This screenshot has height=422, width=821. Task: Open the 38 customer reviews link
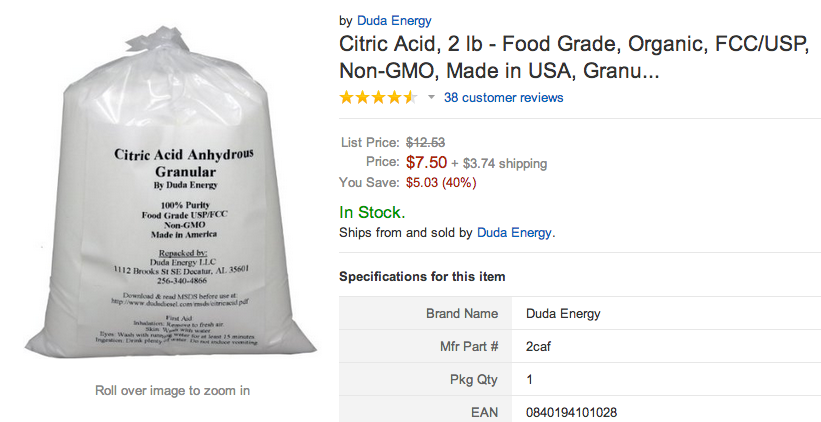tap(503, 97)
